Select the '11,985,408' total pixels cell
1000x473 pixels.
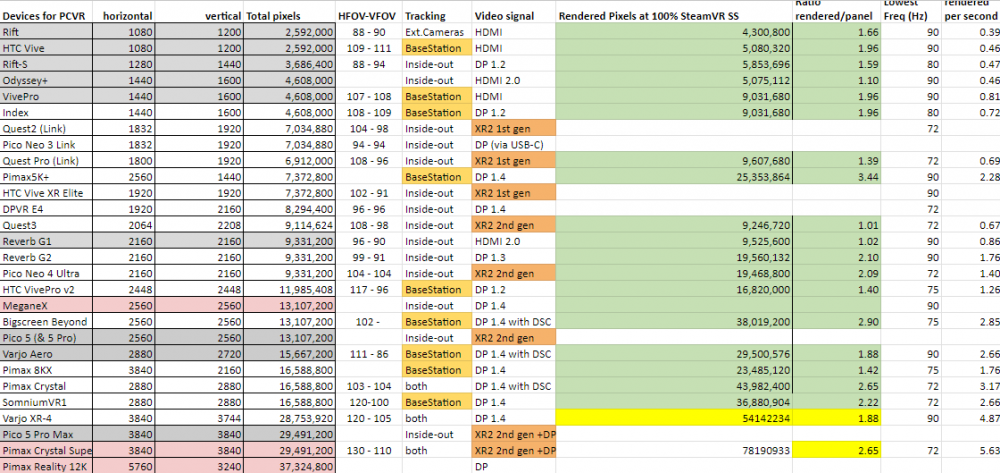pos(289,289)
